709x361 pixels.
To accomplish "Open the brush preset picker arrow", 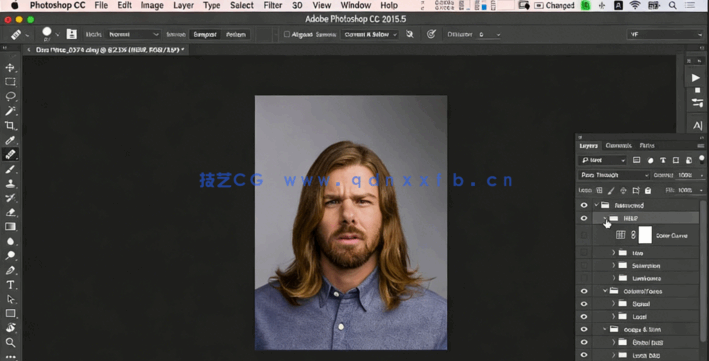I will [57, 34].
